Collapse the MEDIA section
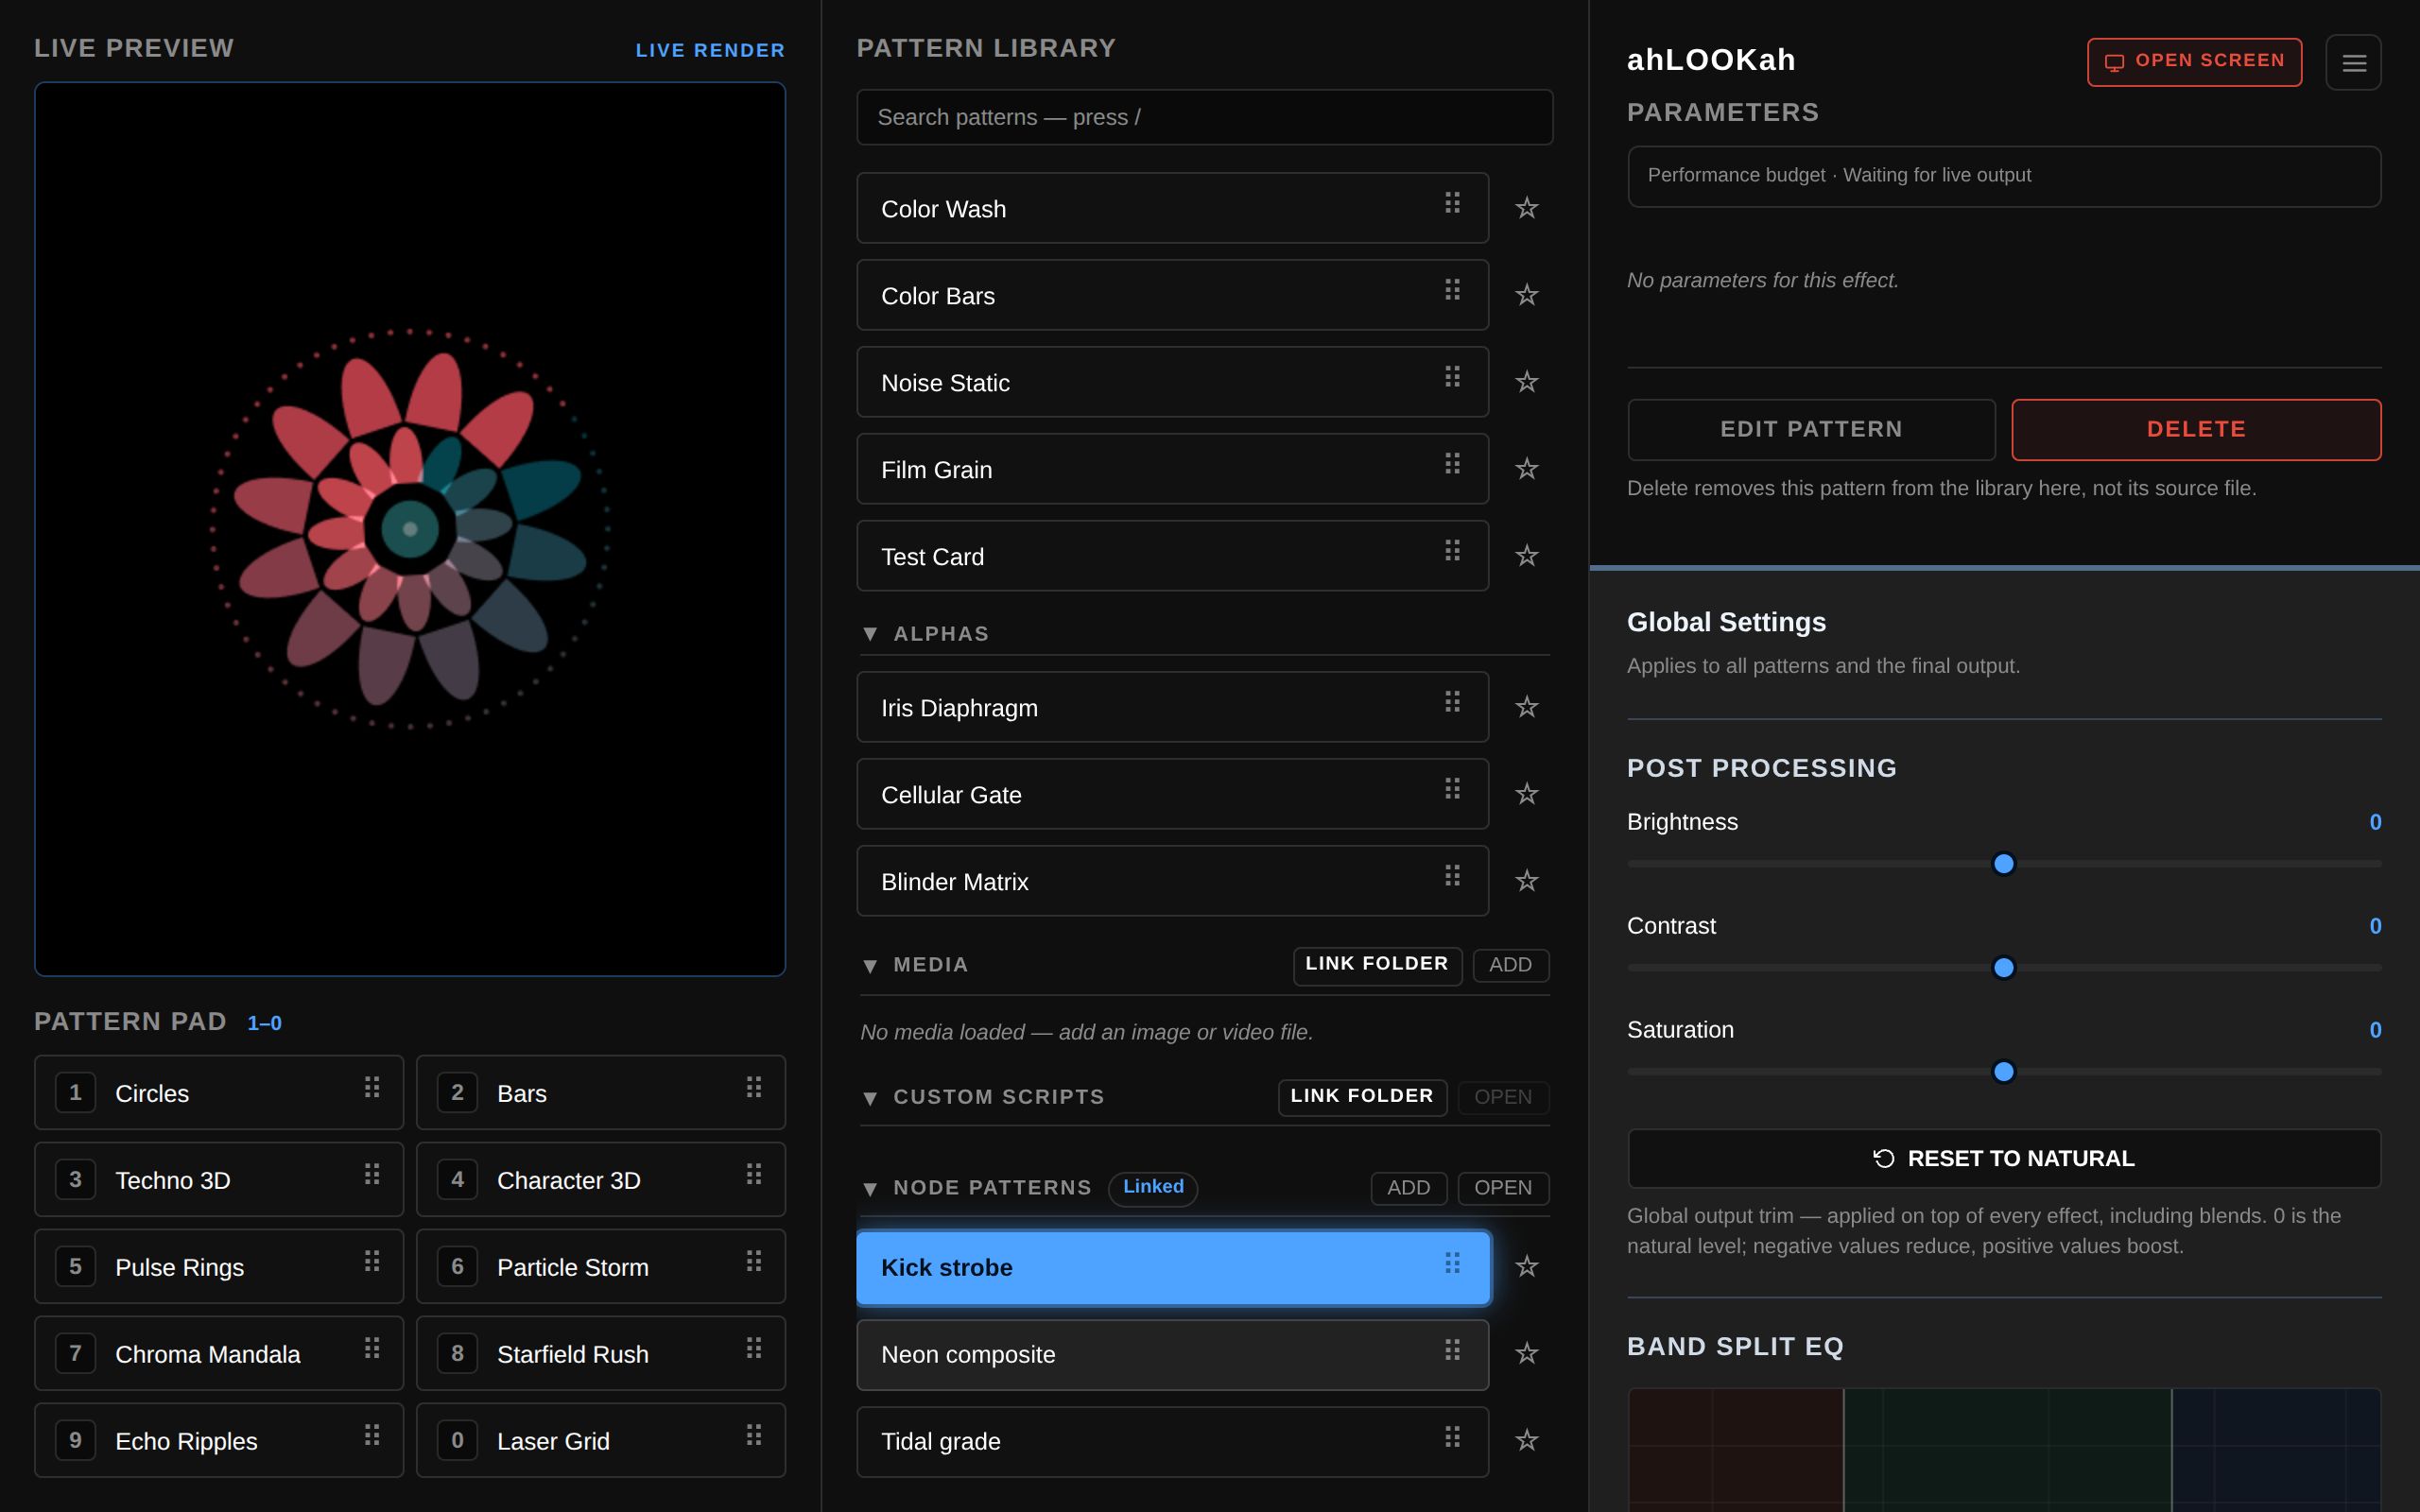The height and width of the screenshot is (1512, 2420). (870, 966)
